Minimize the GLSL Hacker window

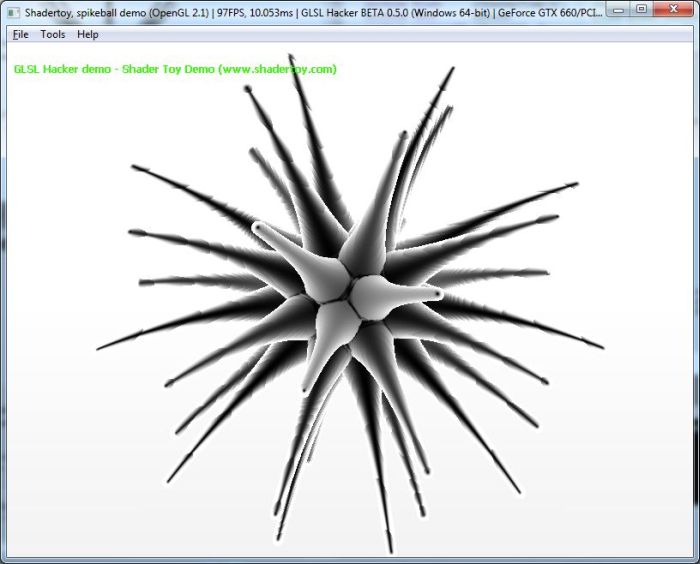point(618,9)
